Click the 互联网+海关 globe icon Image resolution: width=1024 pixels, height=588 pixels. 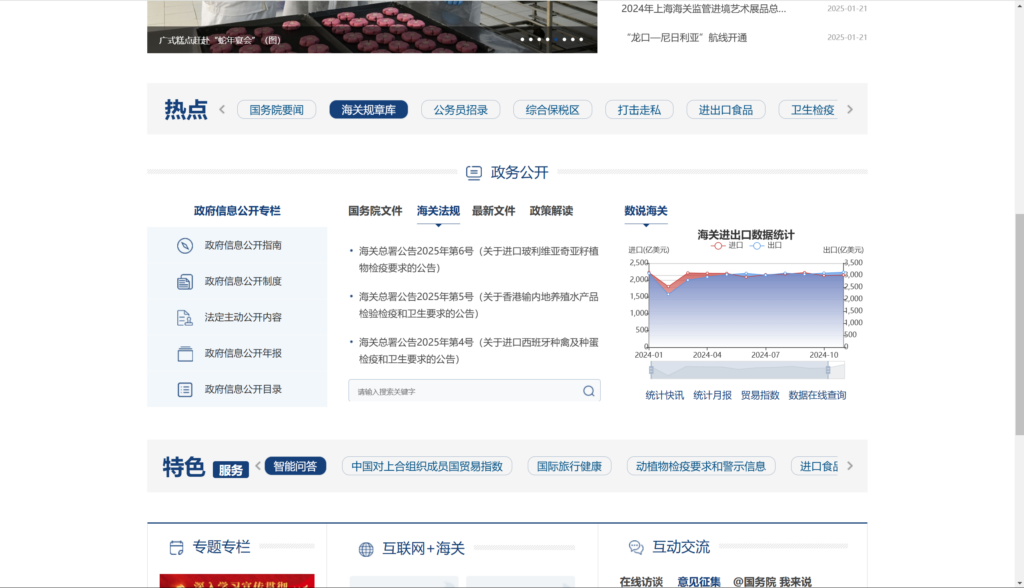click(366, 549)
